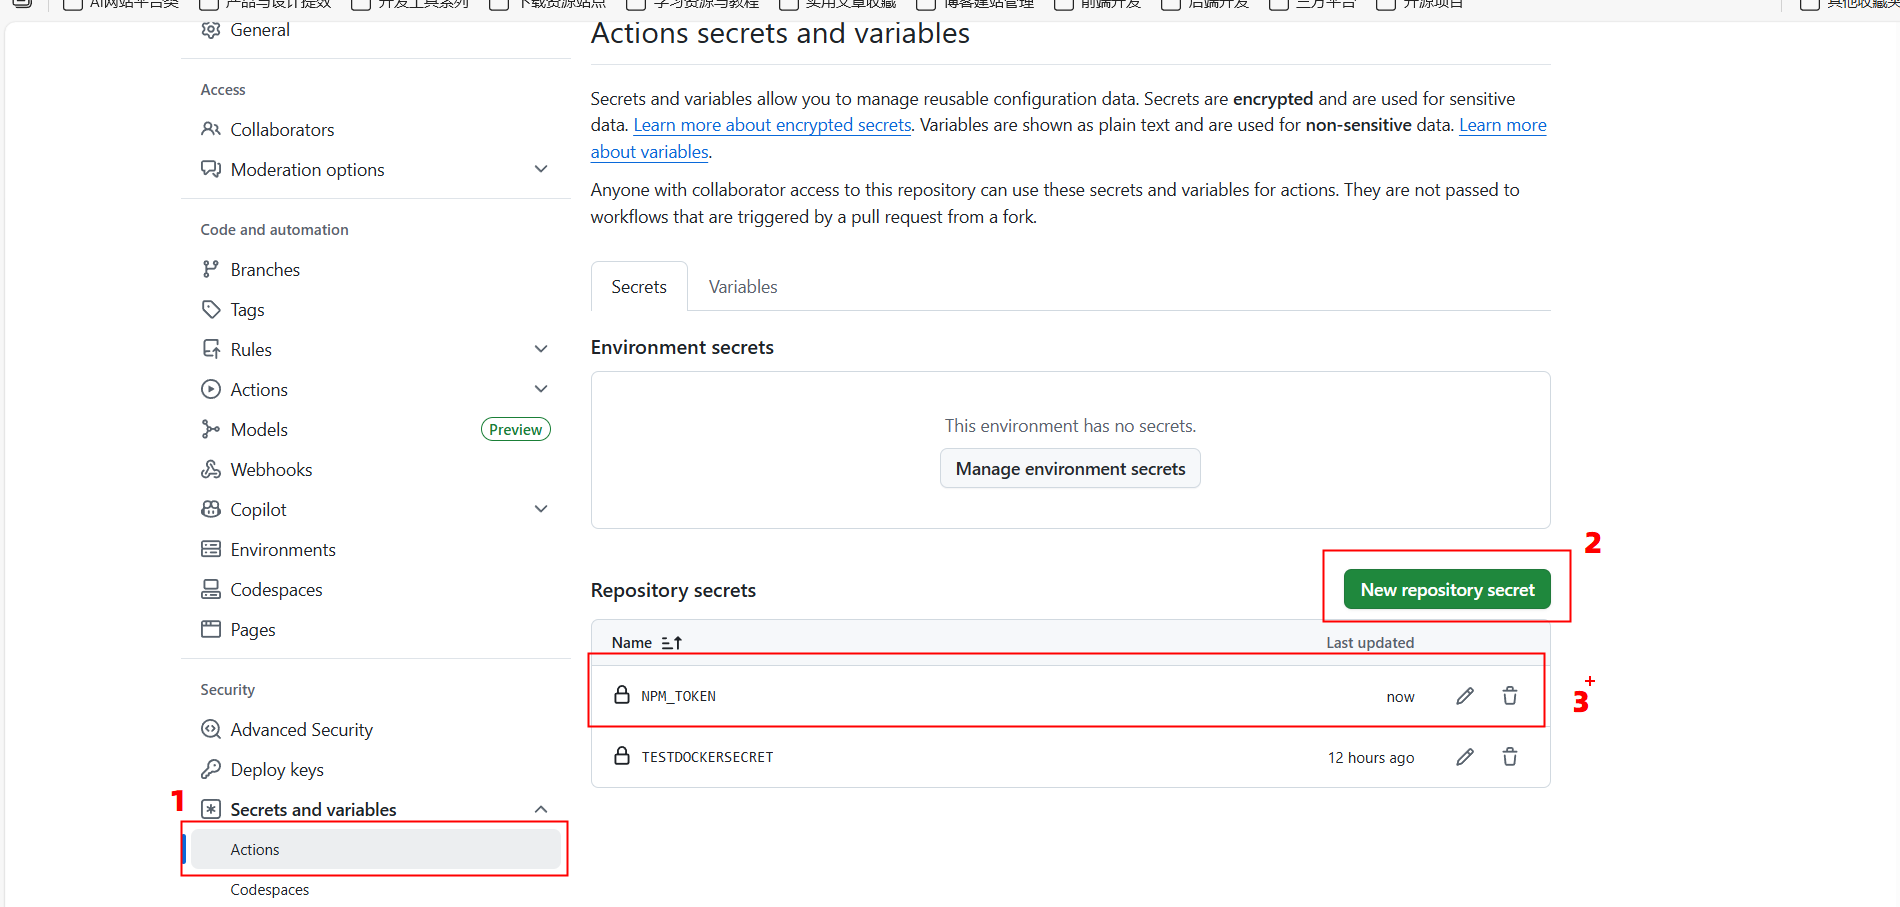The height and width of the screenshot is (907, 1900).
Task: Open Codespaces under Code and automation
Action: point(276,590)
